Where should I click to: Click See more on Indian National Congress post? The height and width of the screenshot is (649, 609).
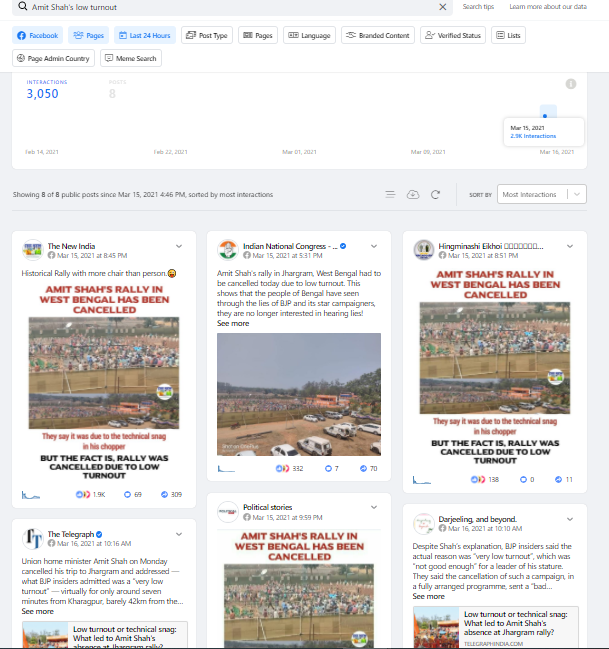[233, 324]
